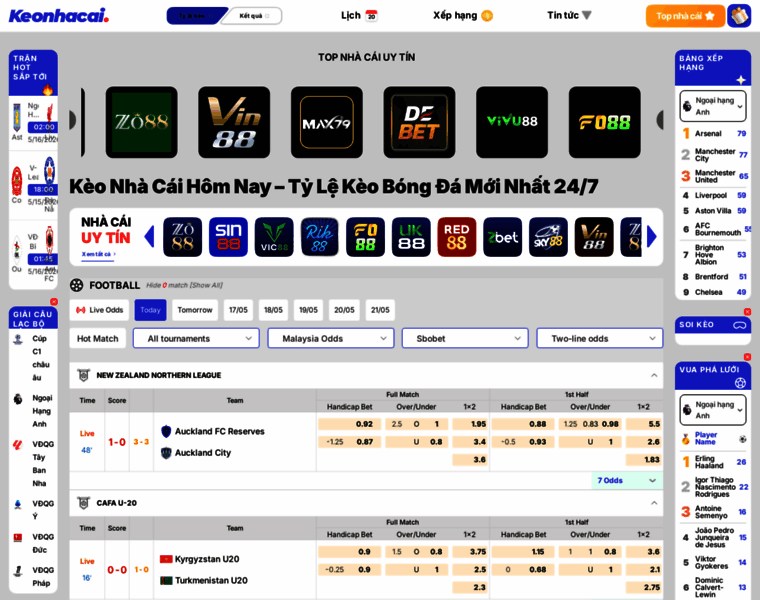Click the next arrow of the top bookmaker carousel
The image size is (760, 600).
point(660,120)
